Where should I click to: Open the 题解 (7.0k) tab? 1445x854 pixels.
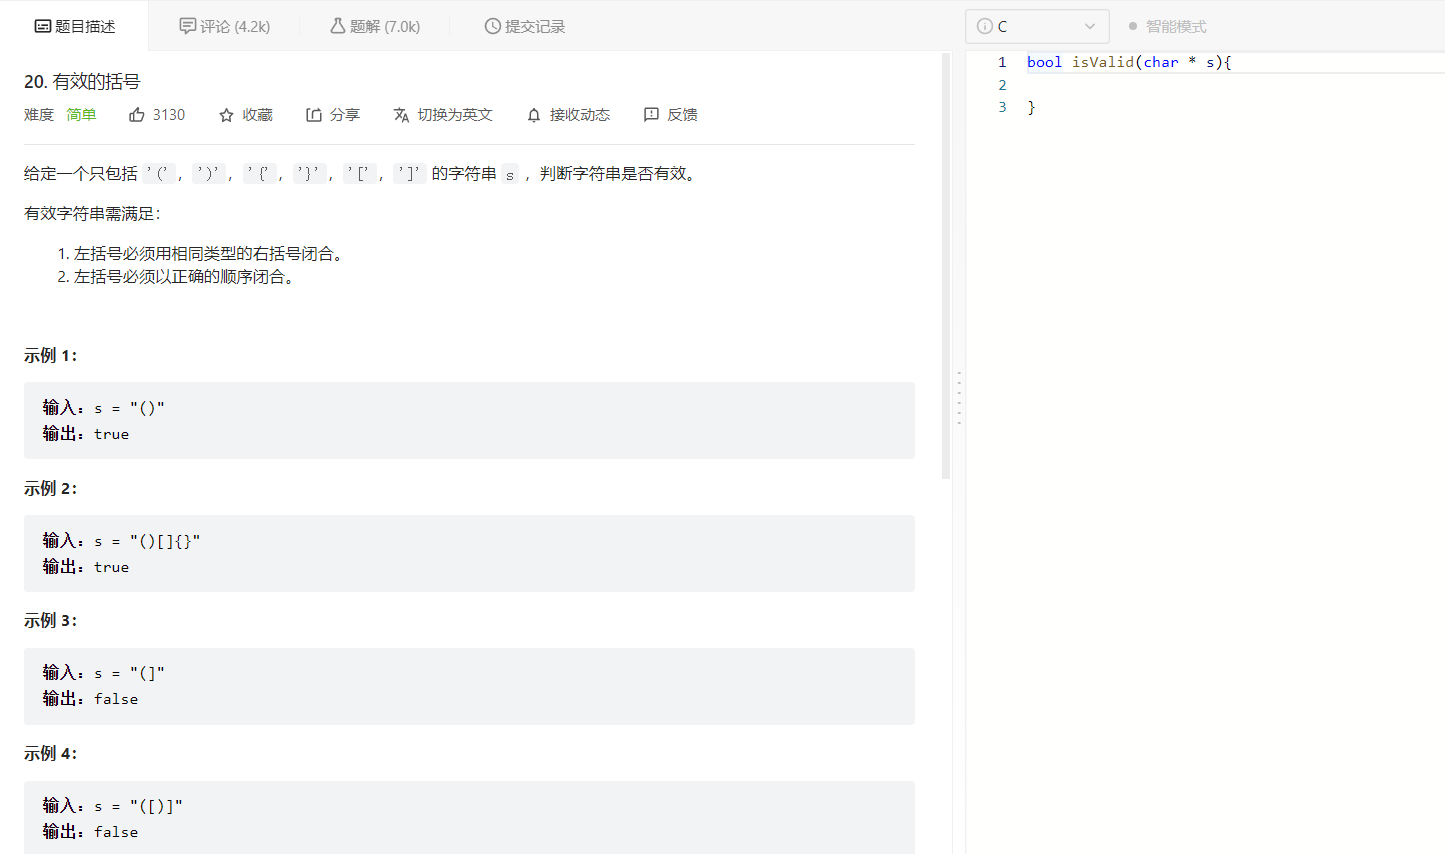tap(375, 26)
